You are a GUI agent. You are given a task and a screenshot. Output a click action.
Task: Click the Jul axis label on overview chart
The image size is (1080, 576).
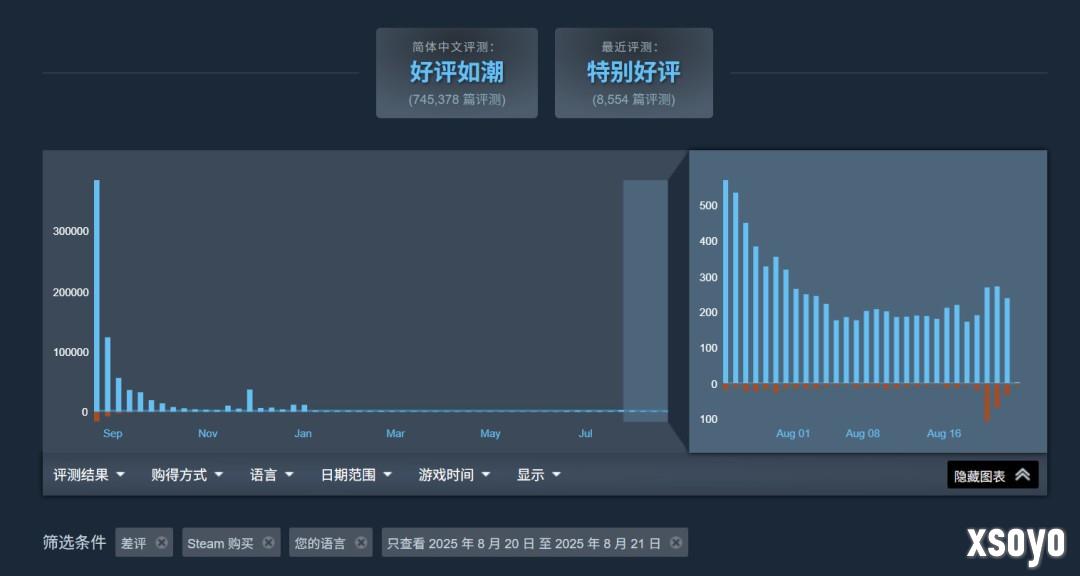(x=585, y=433)
